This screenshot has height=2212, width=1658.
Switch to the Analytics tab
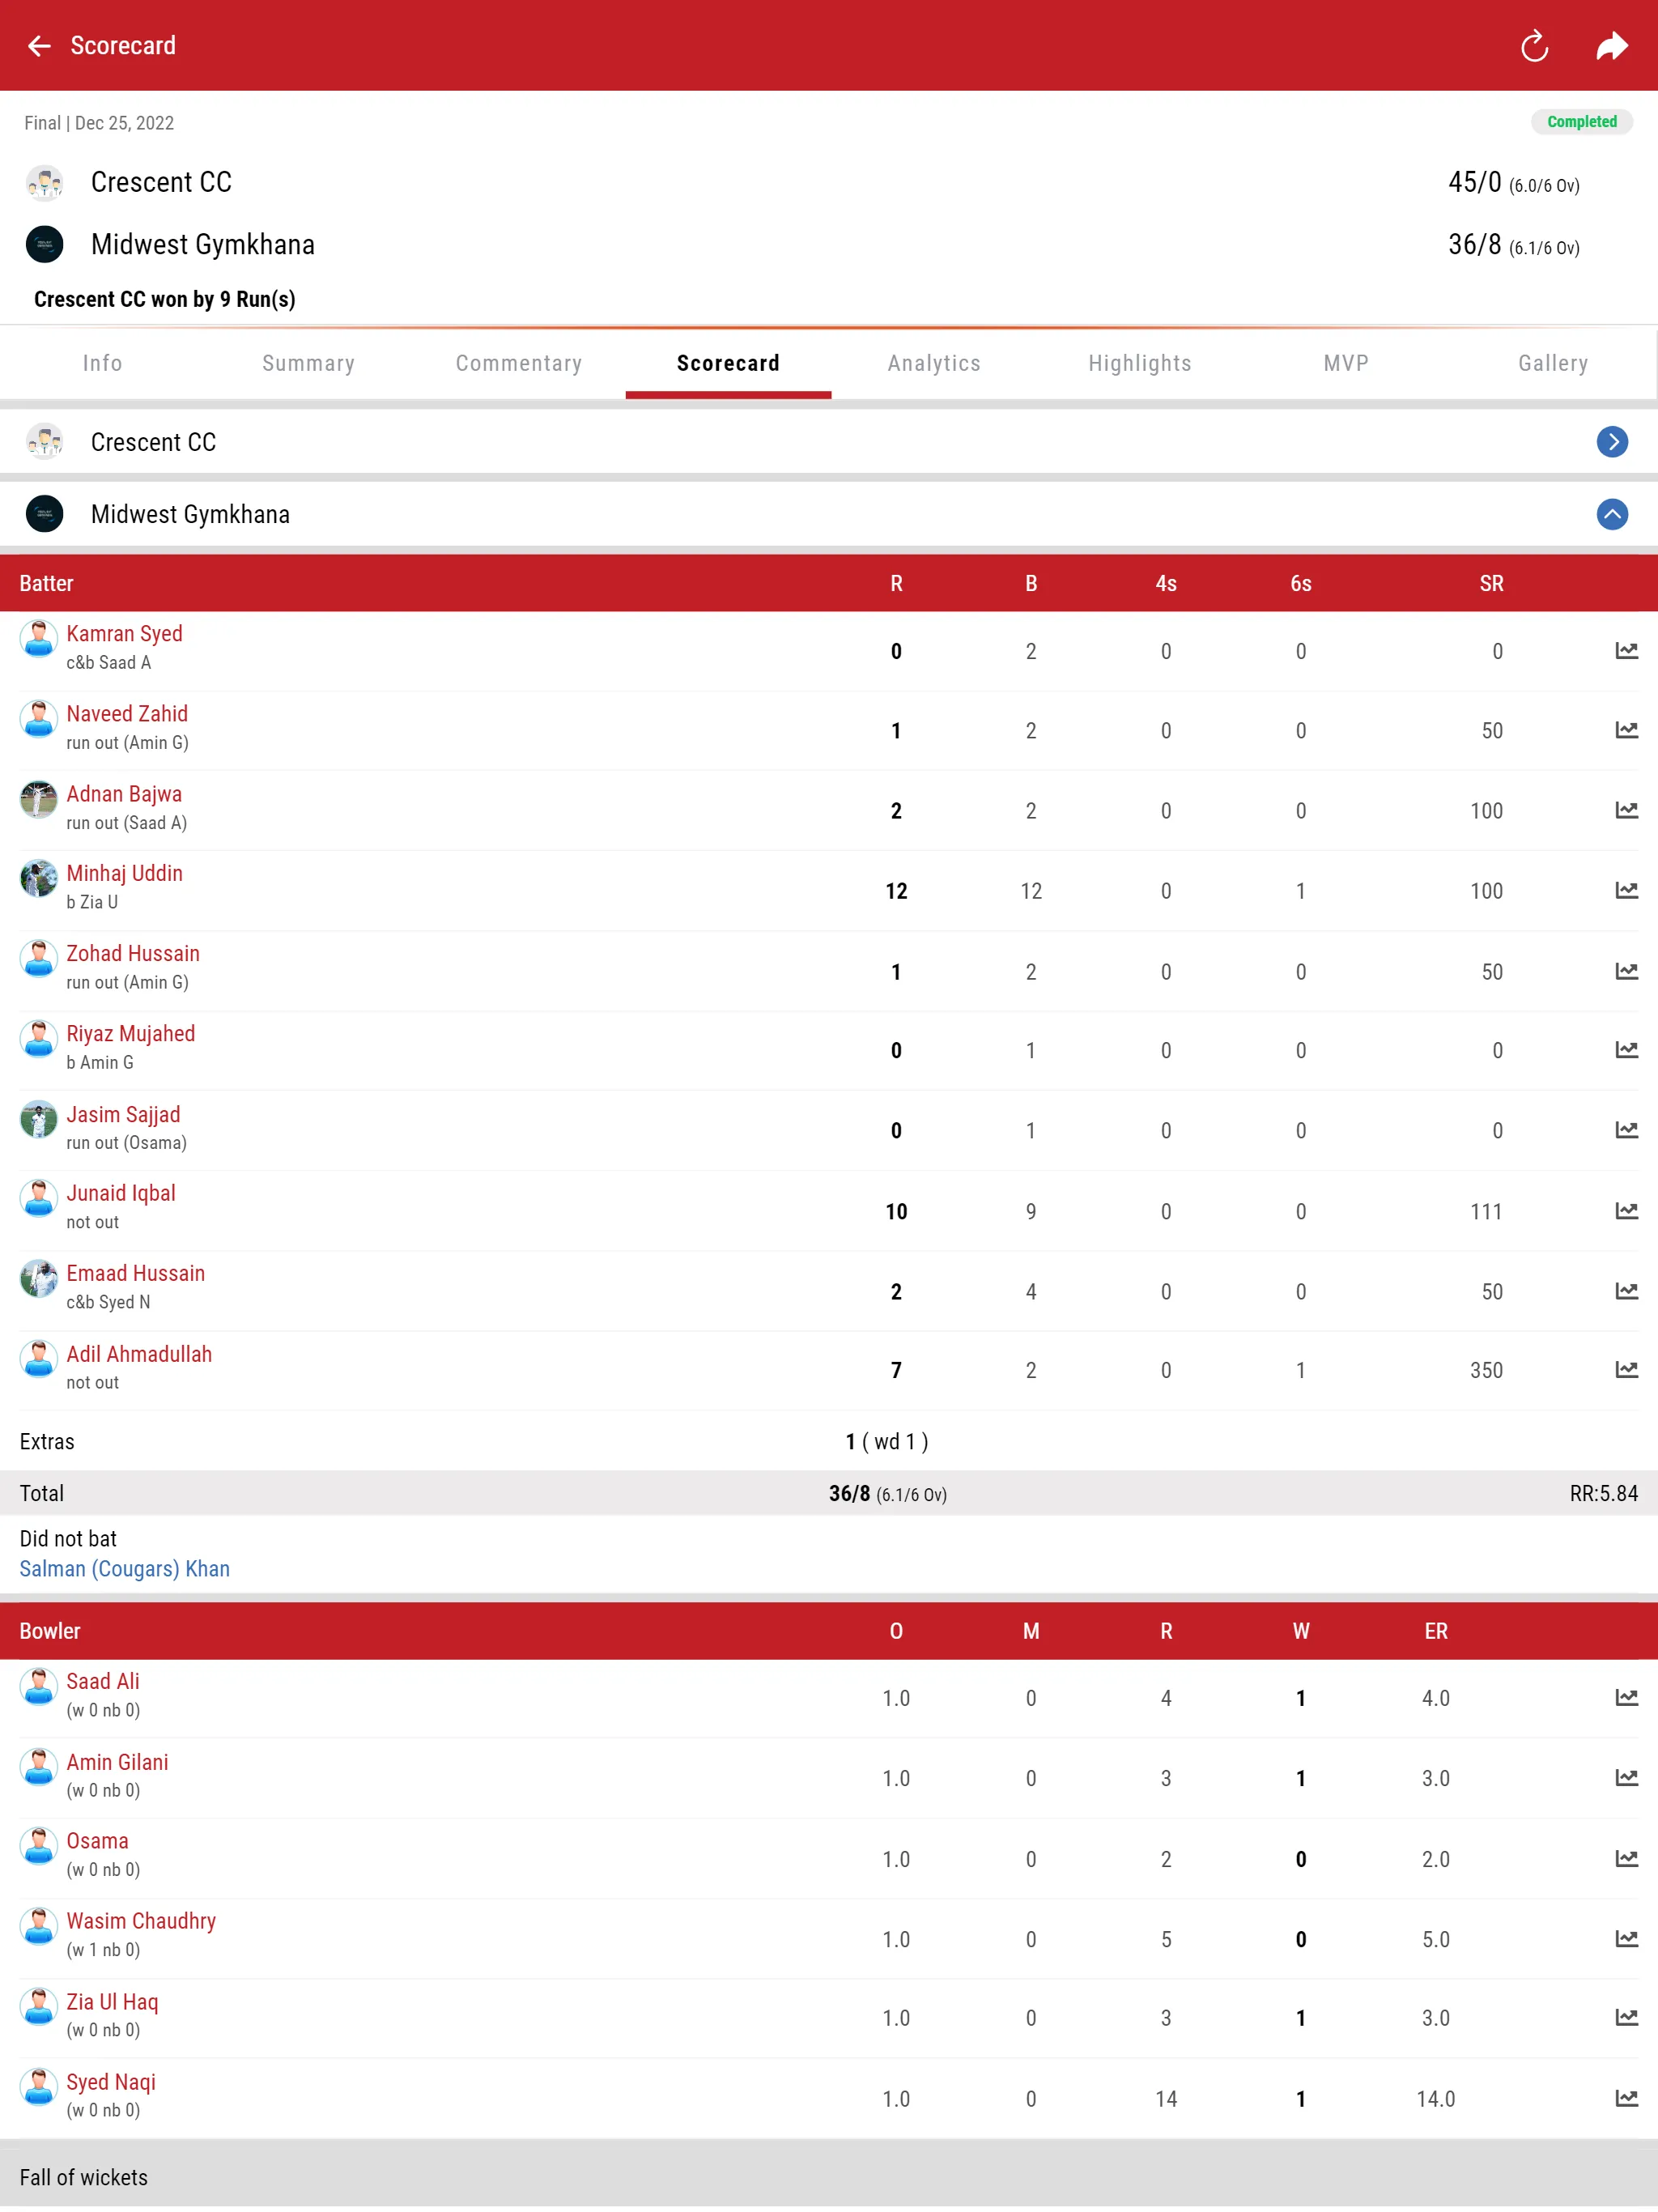pos(933,362)
